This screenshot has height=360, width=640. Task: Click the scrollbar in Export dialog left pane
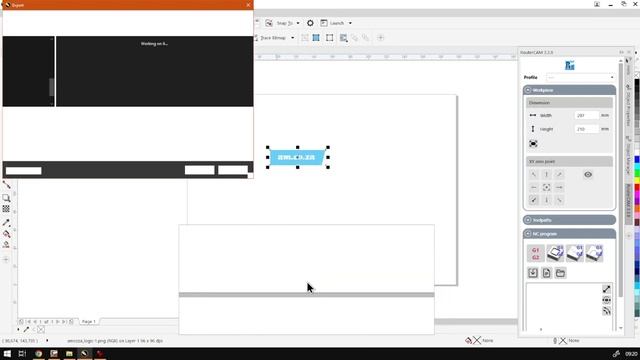coord(51,87)
